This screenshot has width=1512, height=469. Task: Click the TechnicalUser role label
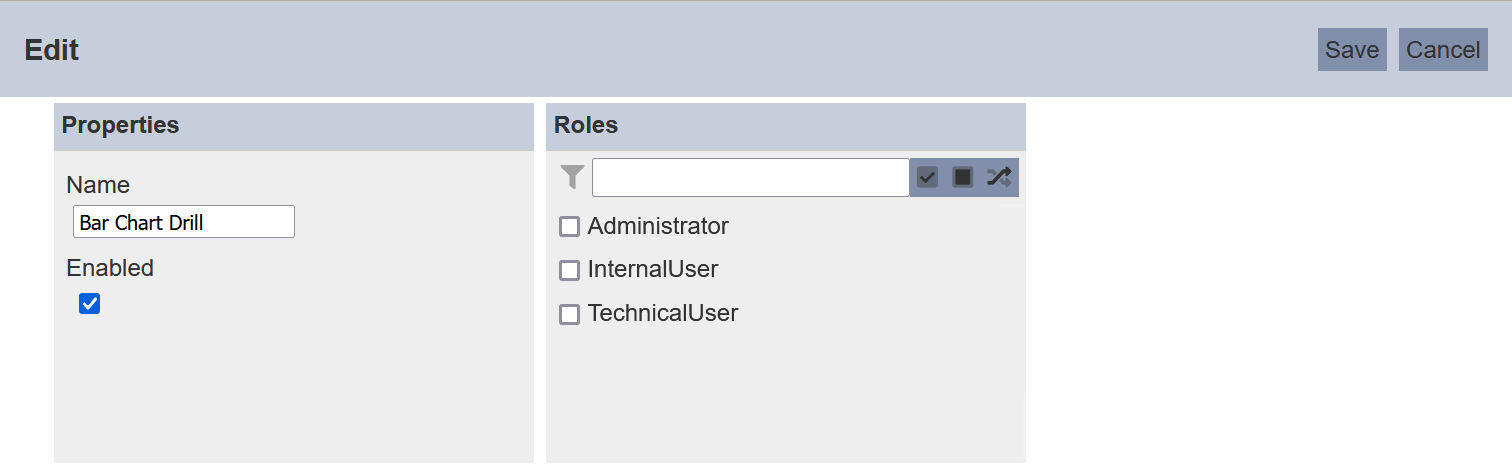tap(663, 313)
